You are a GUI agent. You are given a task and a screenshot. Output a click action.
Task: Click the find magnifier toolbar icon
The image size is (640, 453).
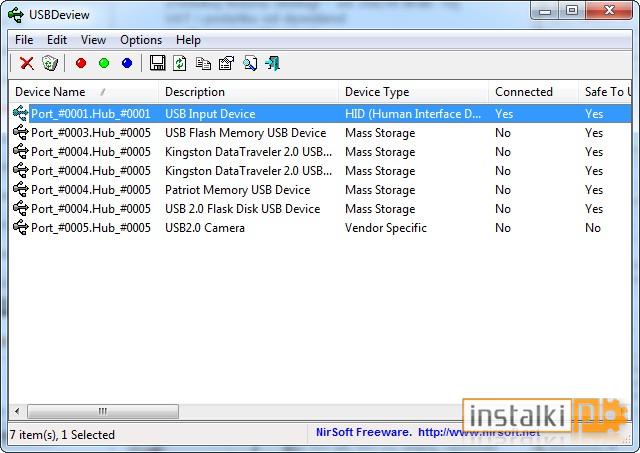pyautogui.click(x=250, y=63)
